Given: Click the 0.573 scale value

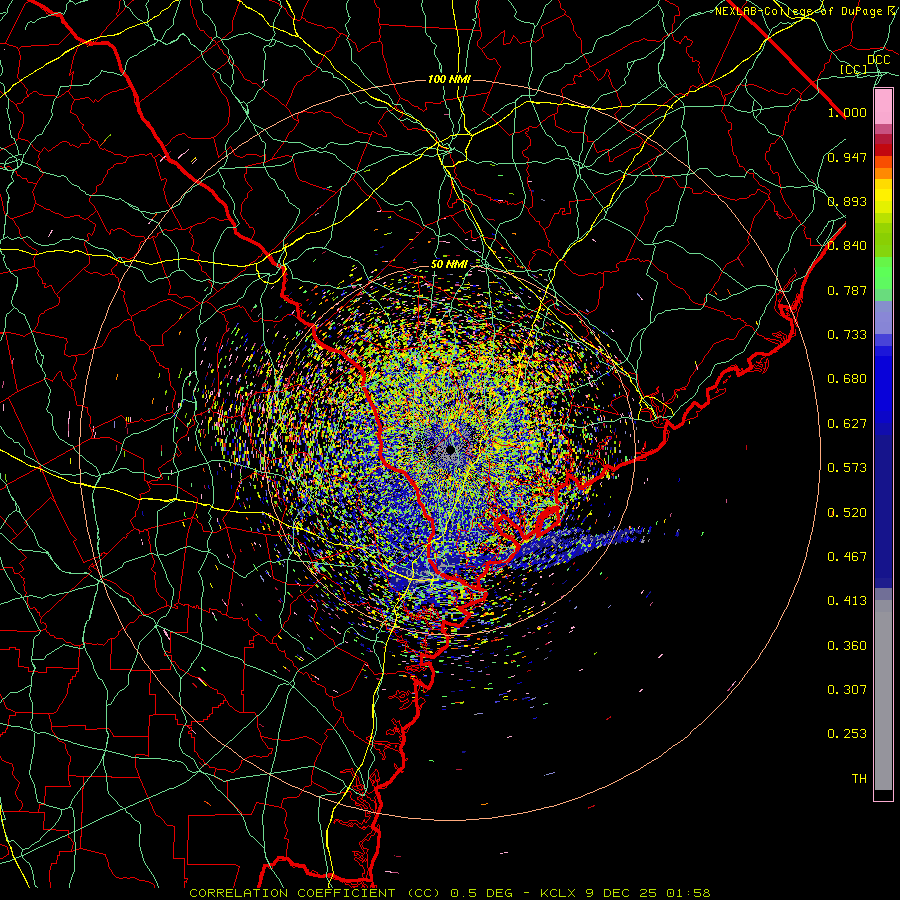Looking at the screenshot, I should 847,468.
